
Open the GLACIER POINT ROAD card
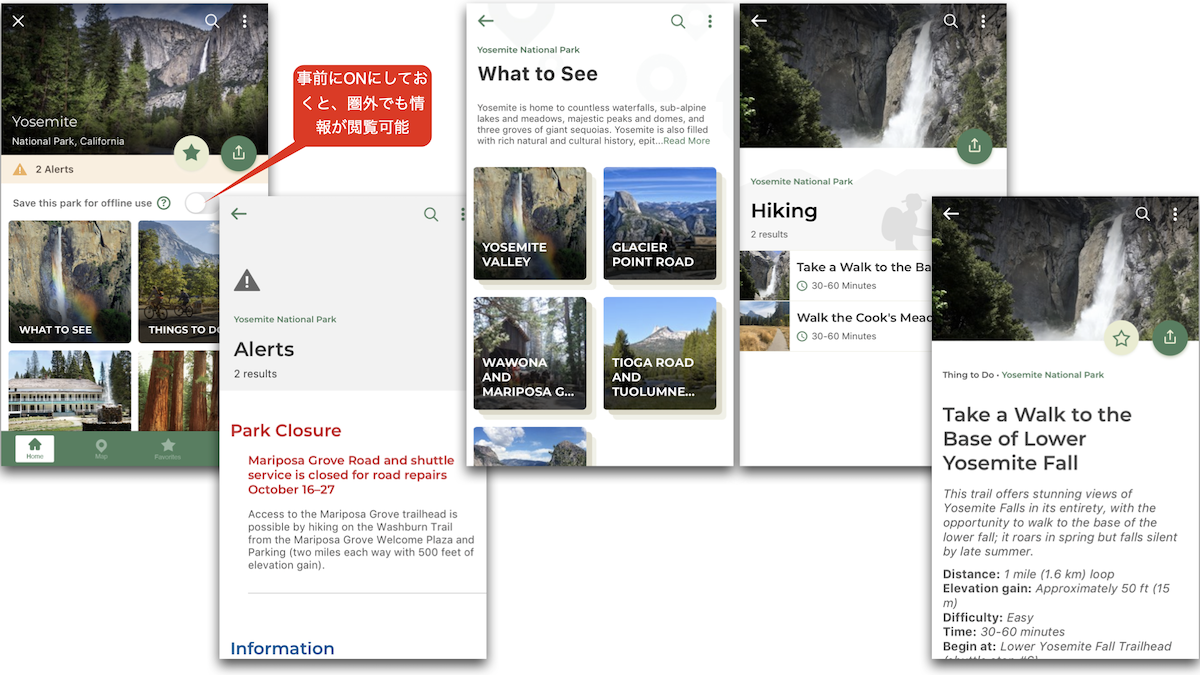point(660,223)
